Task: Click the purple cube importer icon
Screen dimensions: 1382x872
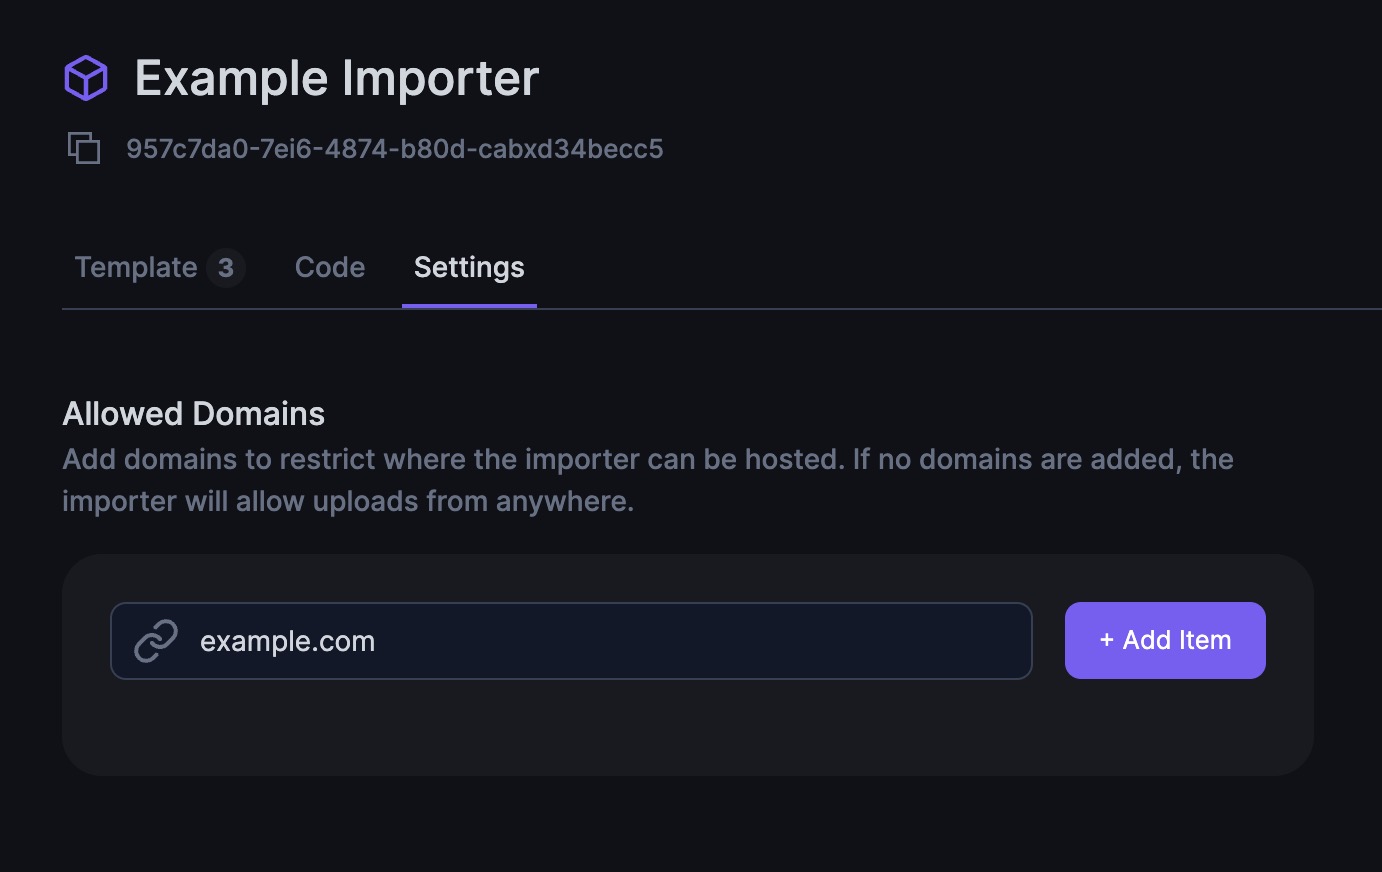Action: click(86, 78)
